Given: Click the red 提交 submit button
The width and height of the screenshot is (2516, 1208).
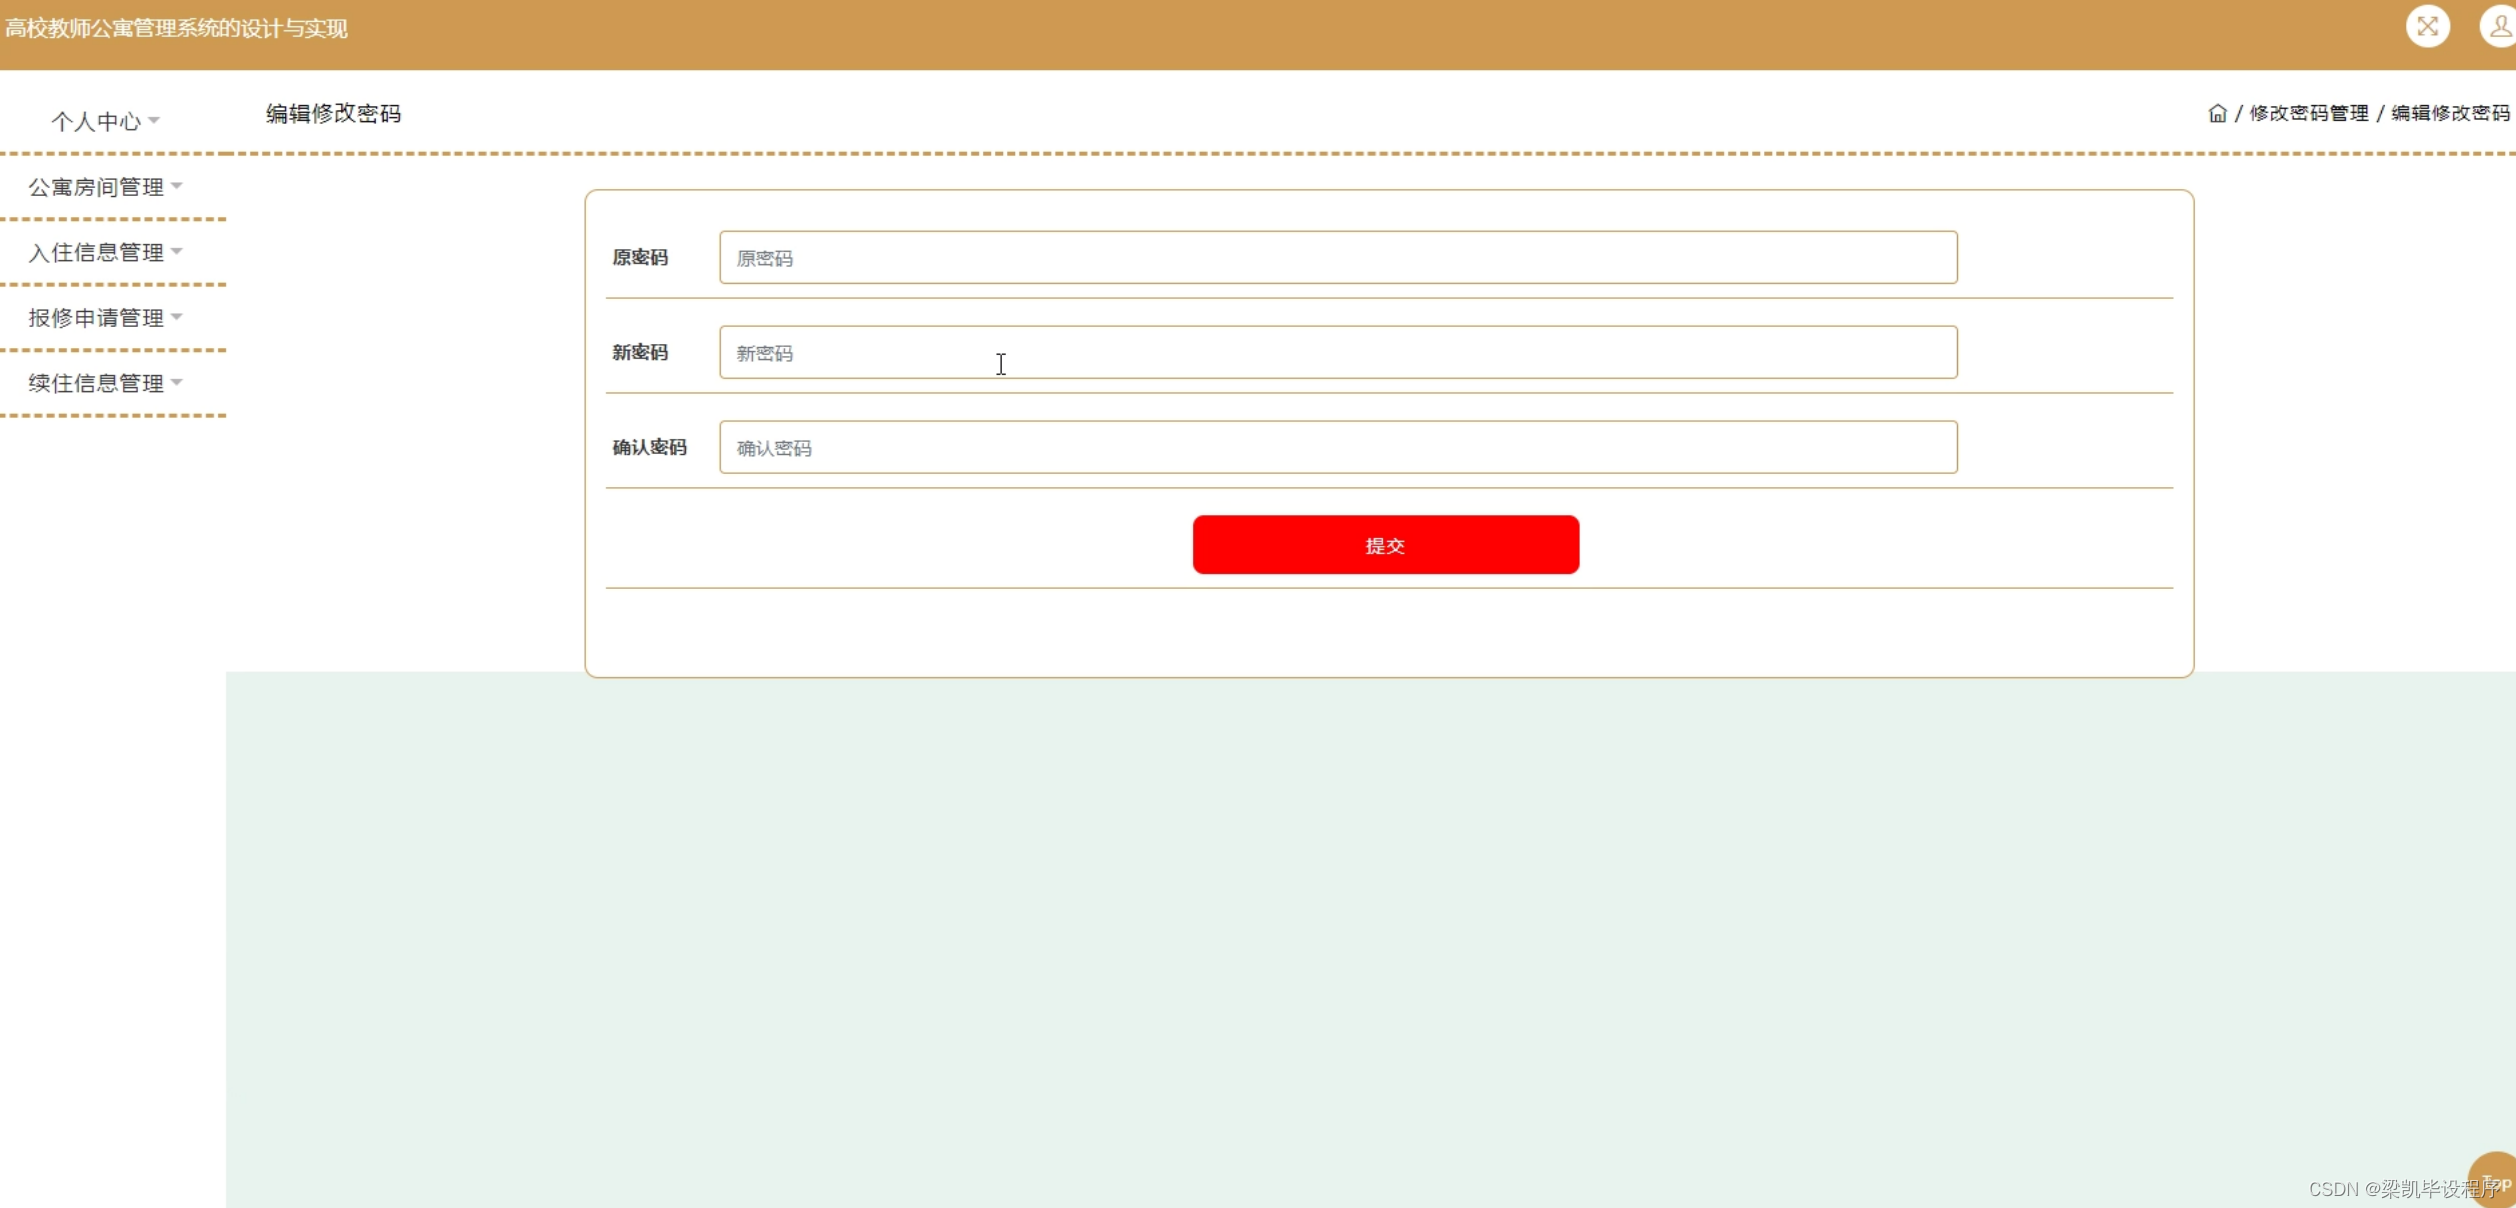Looking at the screenshot, I should [1385, 545].
